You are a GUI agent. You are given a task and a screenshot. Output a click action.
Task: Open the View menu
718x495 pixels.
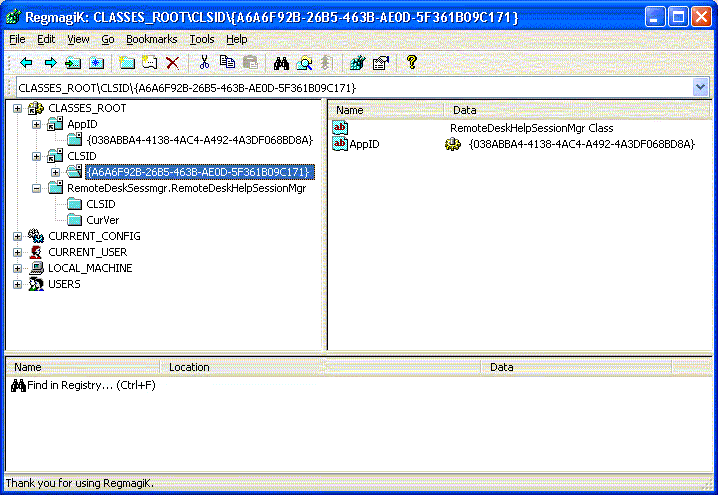click(78, 39)
